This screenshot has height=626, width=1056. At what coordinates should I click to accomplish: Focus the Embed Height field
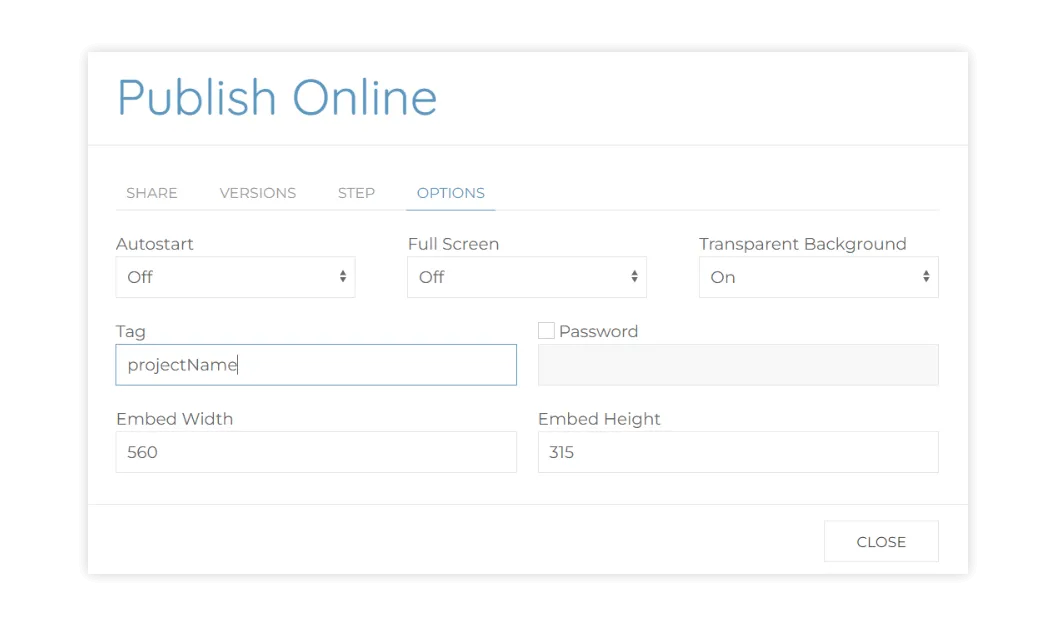pos(738,452)
